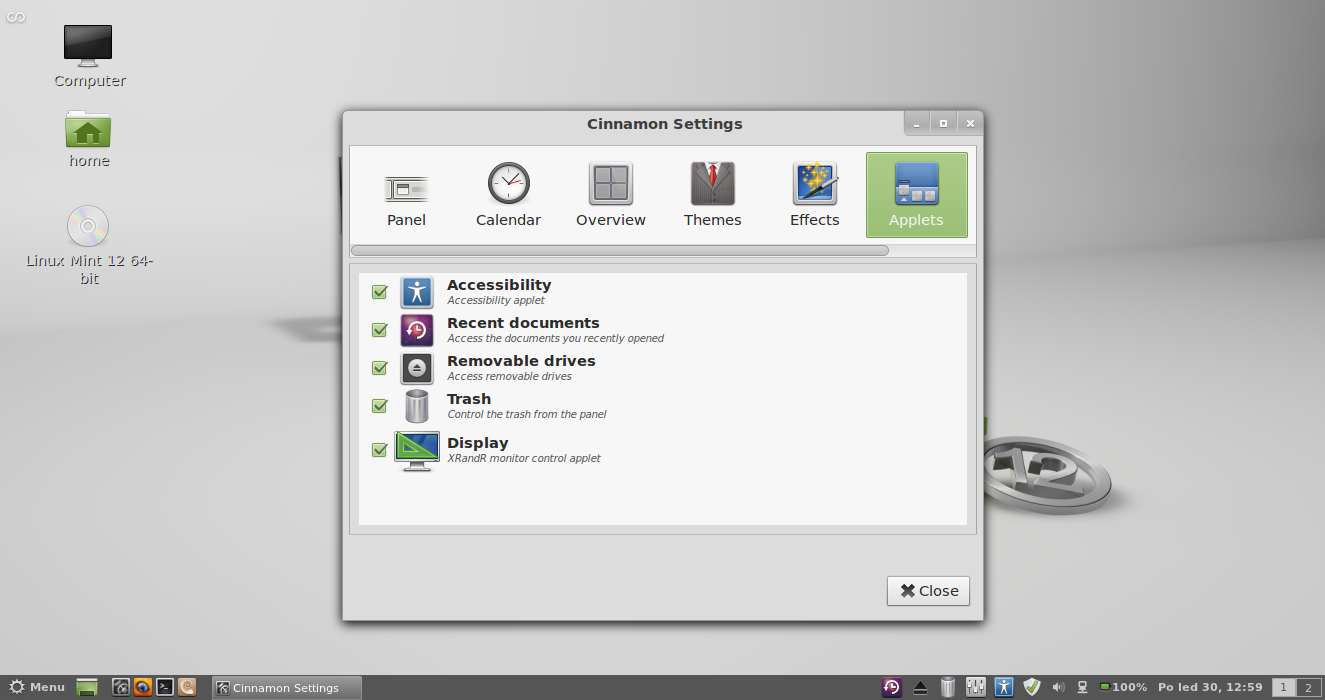Disable the Recent documents applet checkbox

point(379,330)
